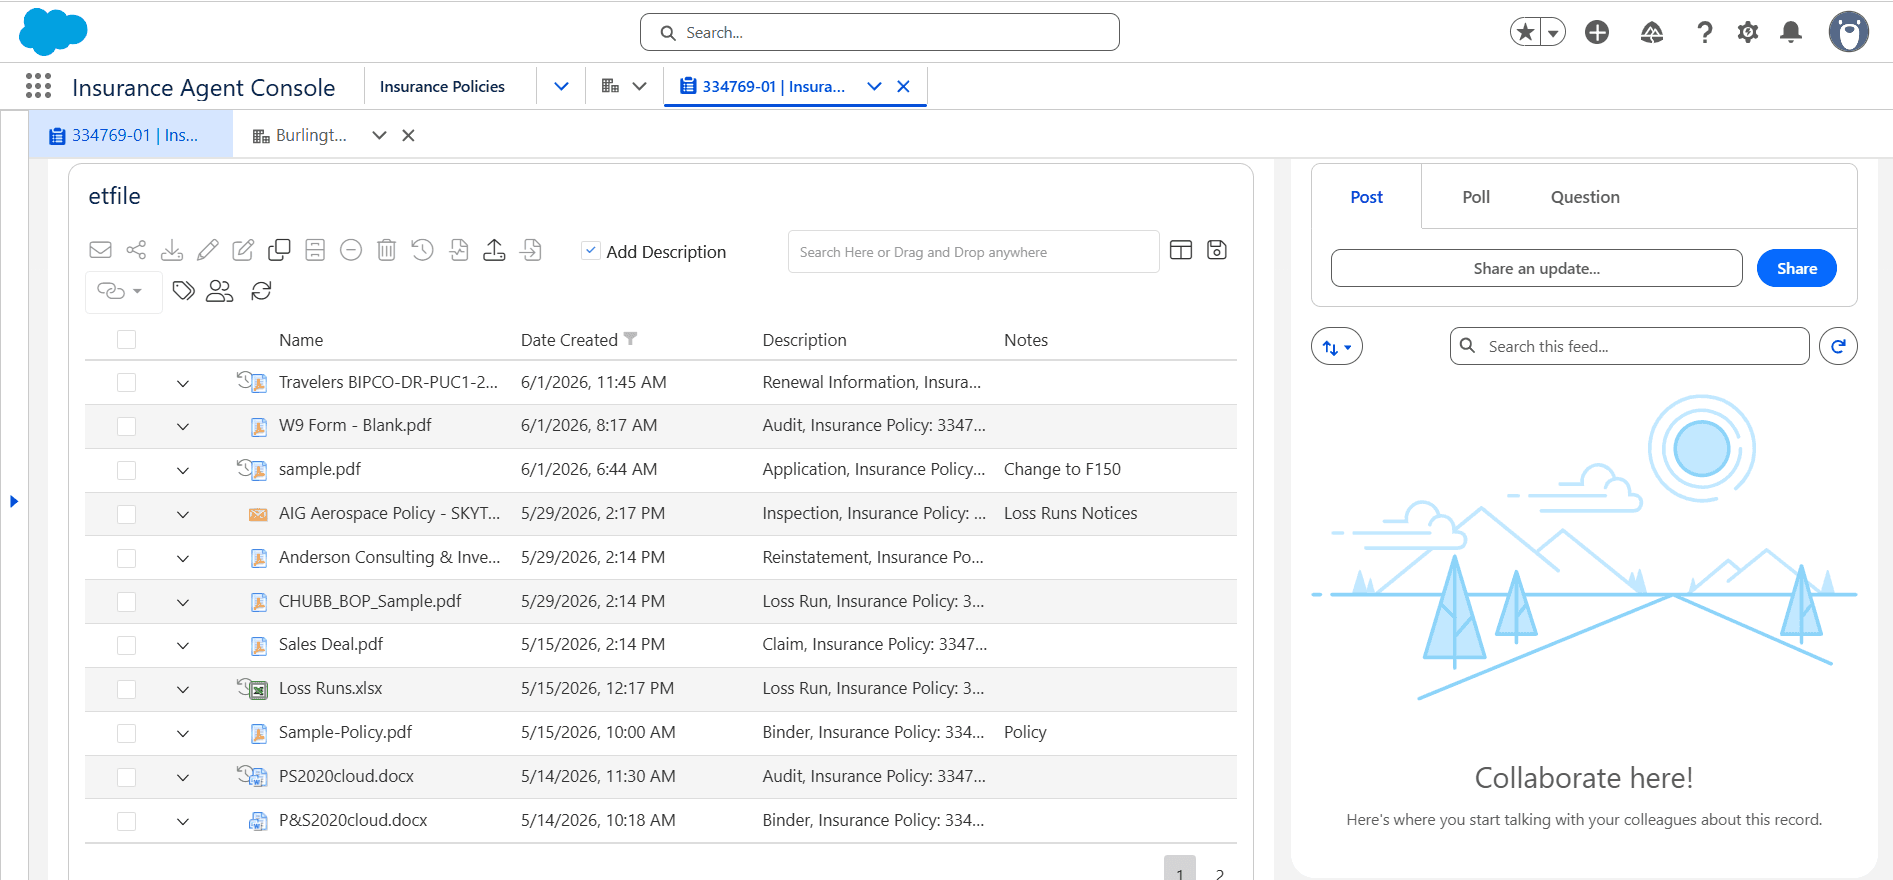Sort by the Date Created column header

569,340
